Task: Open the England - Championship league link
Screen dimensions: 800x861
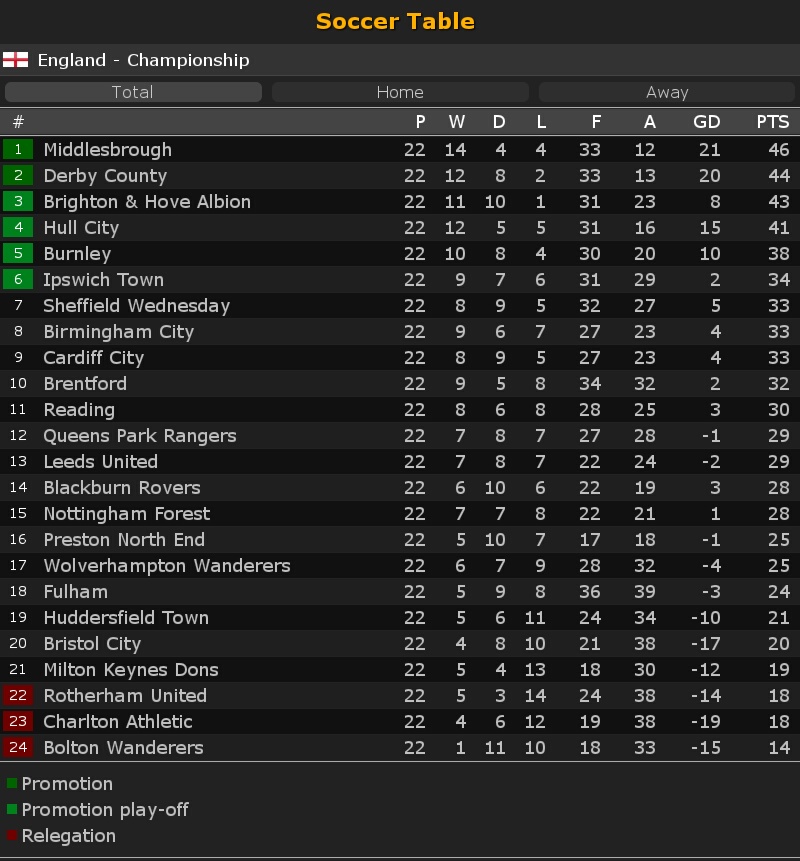Action: point(143,60)
